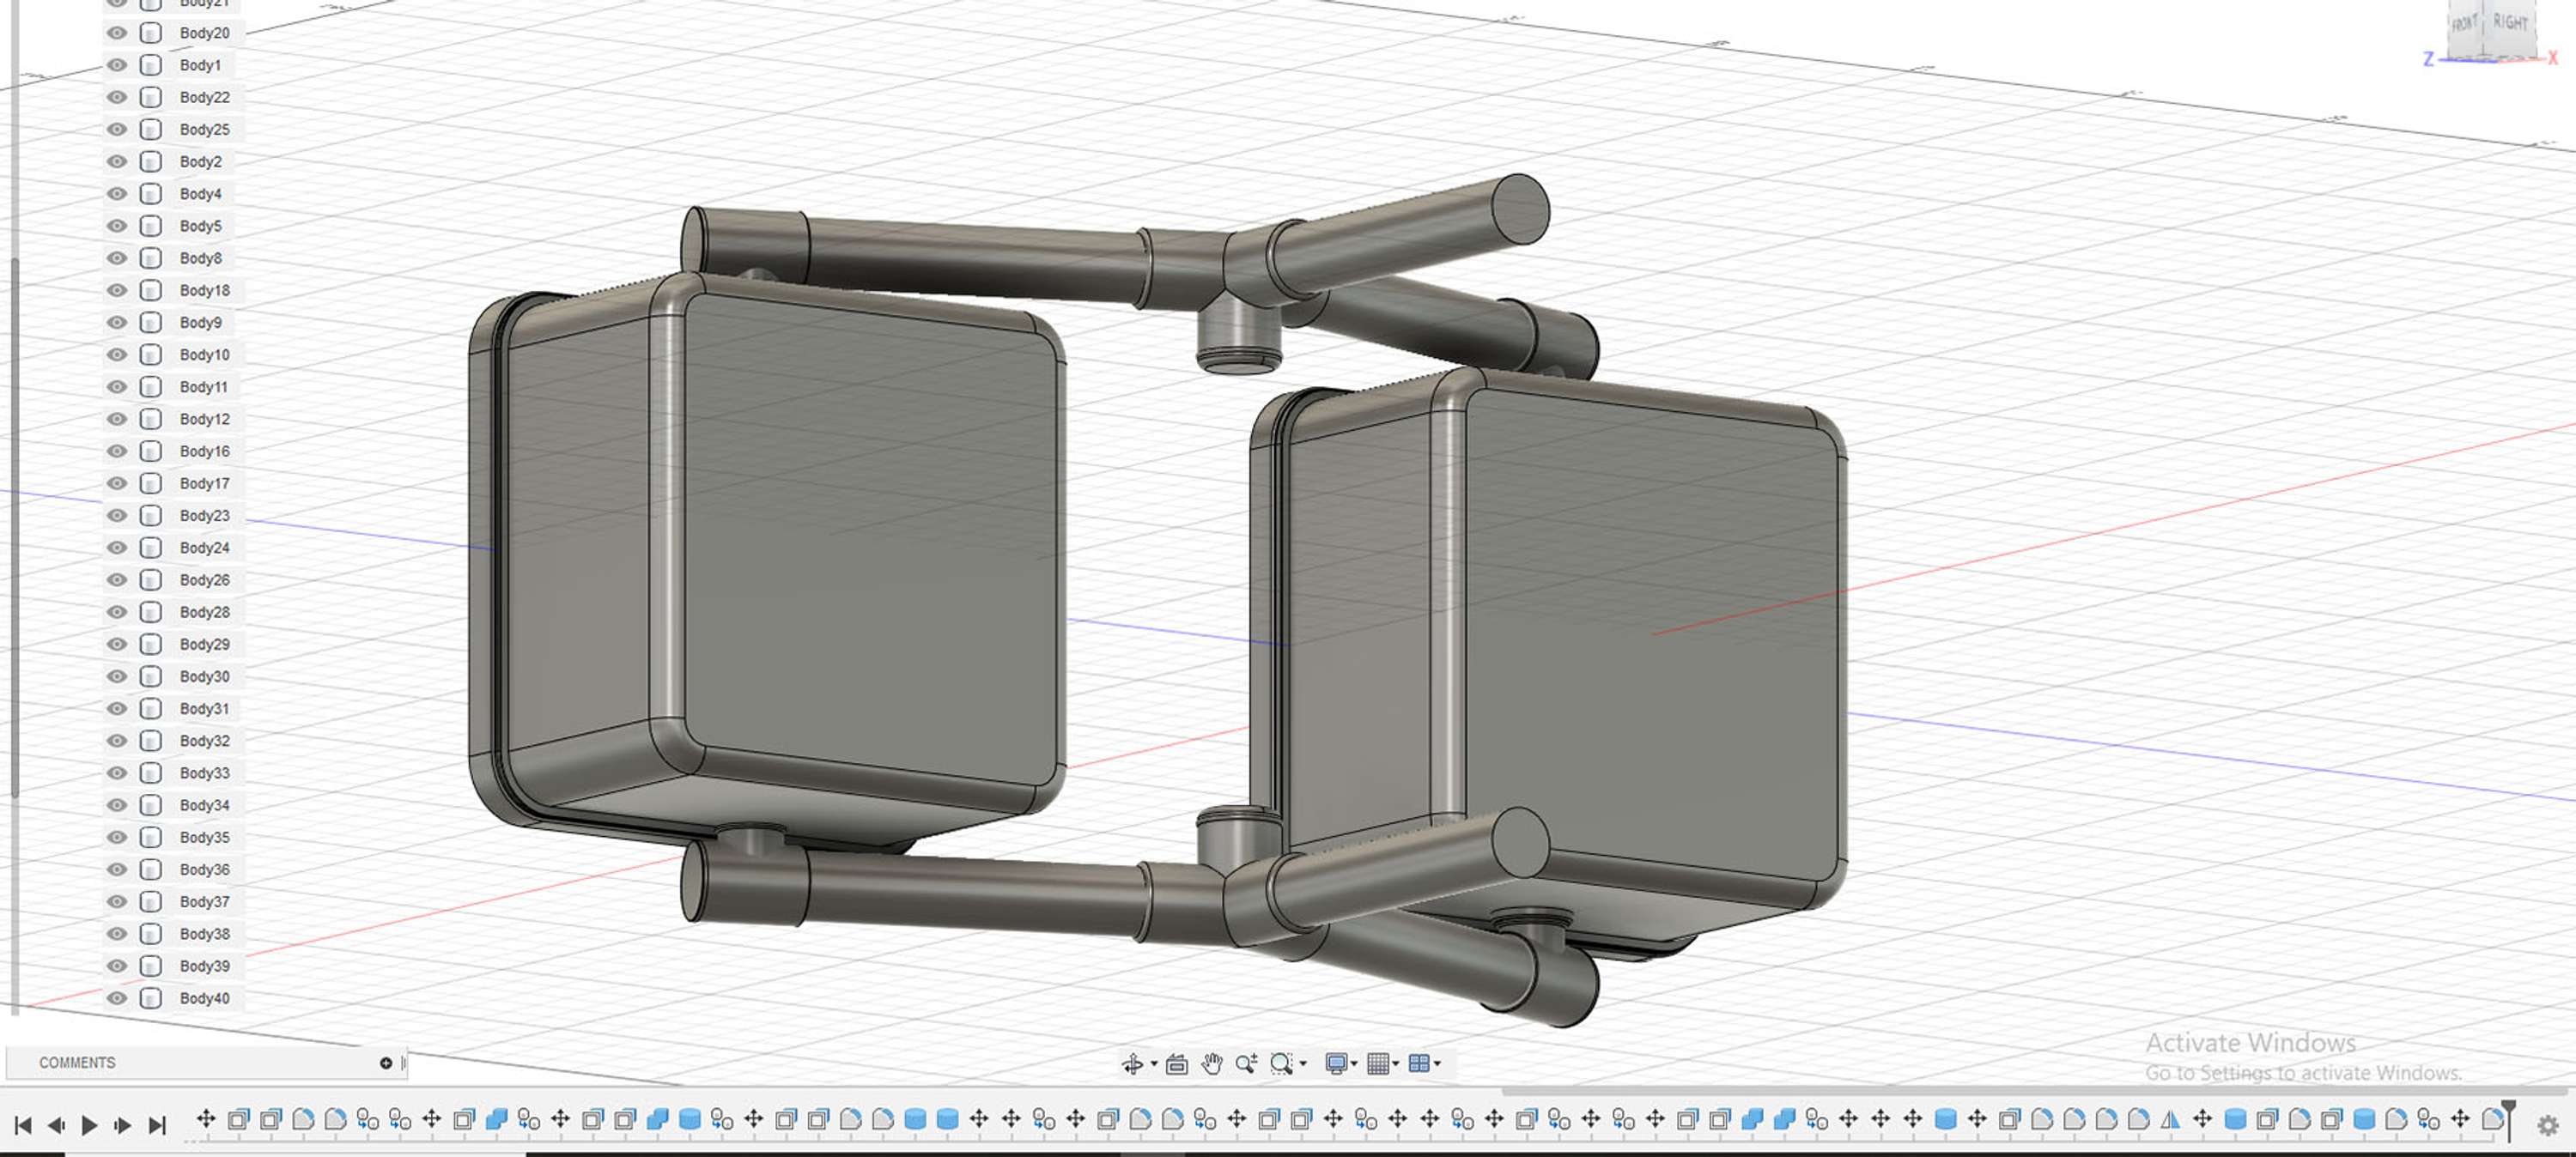Image resolution: width=2576 pixels, height=1157 pixels.
Task: Toggle the eye icon for Body5
Action: pos(117,226)
